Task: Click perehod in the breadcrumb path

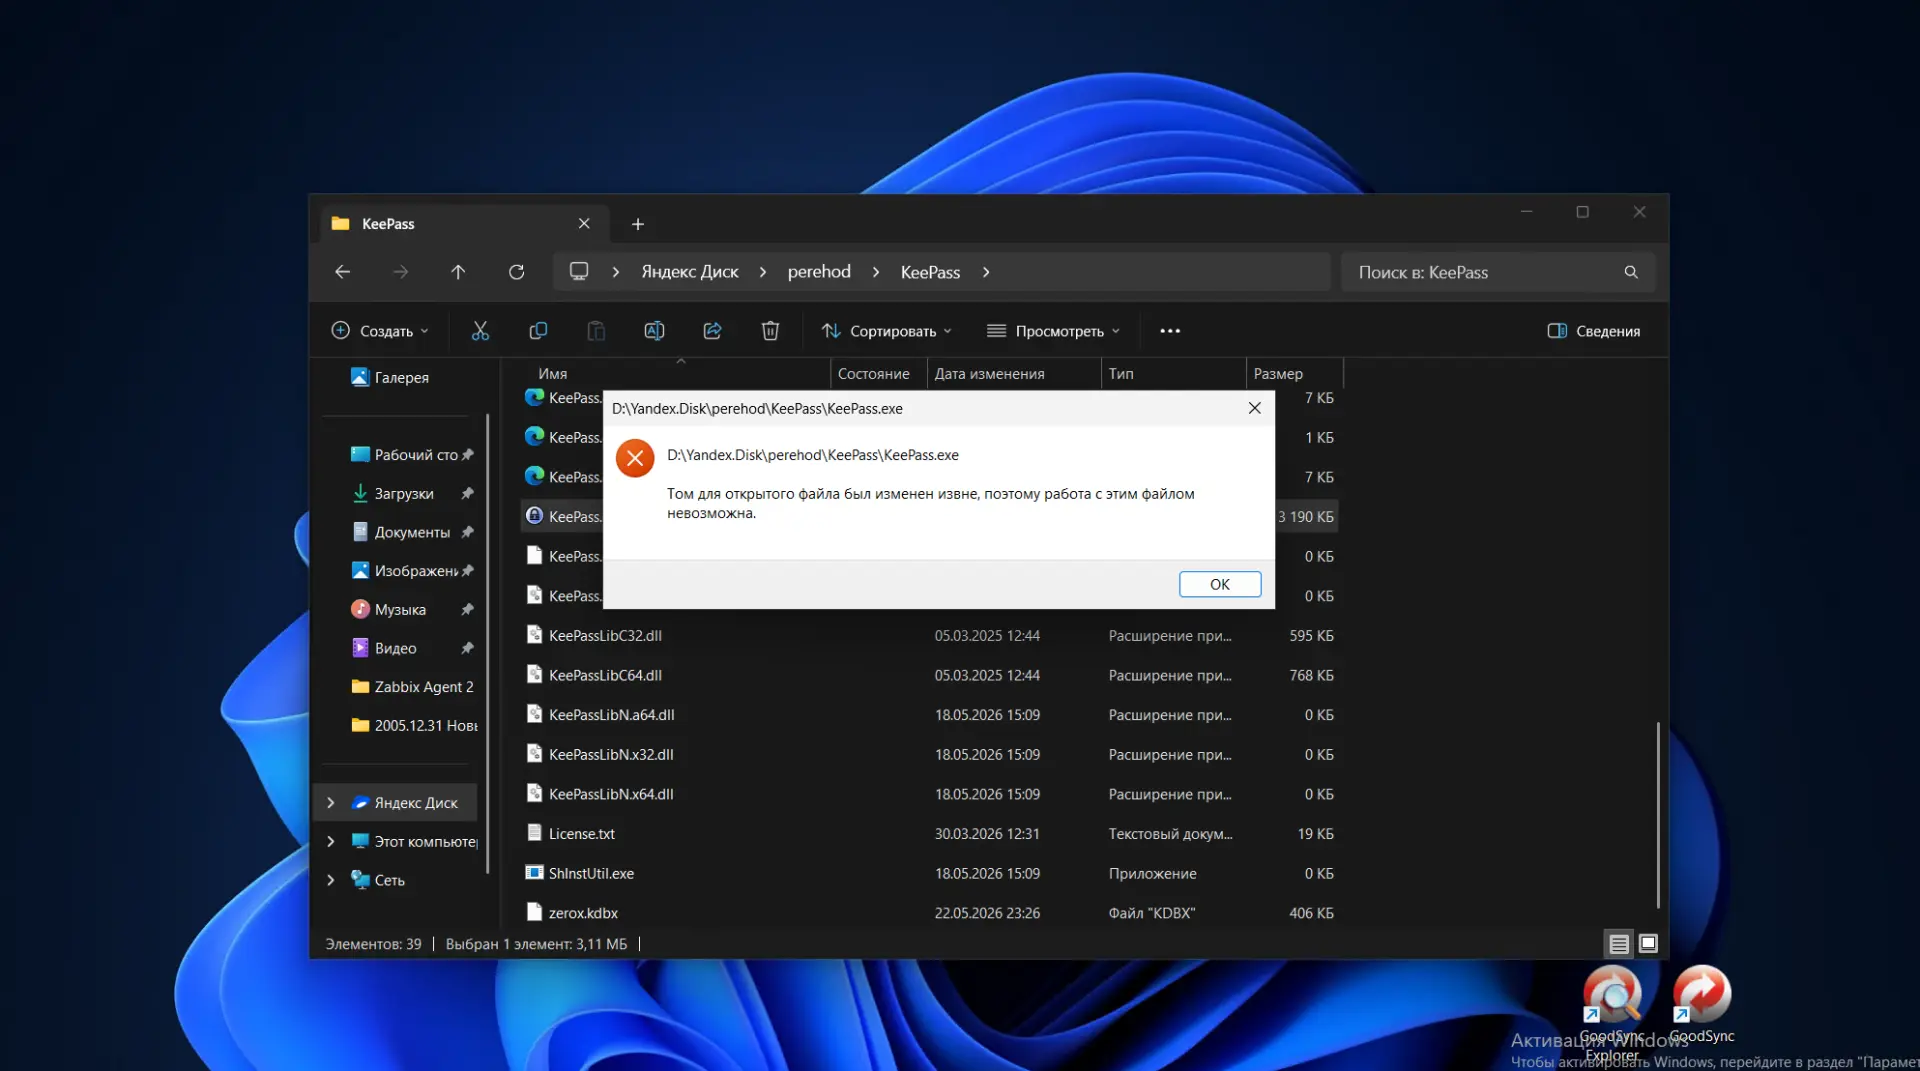Action: [x=819, y=272]
